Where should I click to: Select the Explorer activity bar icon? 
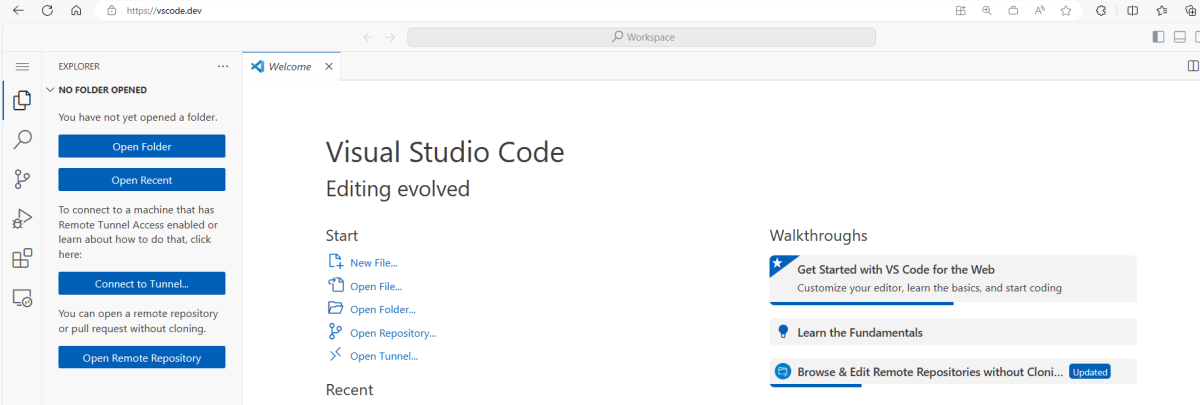click(x=21, y=101)
